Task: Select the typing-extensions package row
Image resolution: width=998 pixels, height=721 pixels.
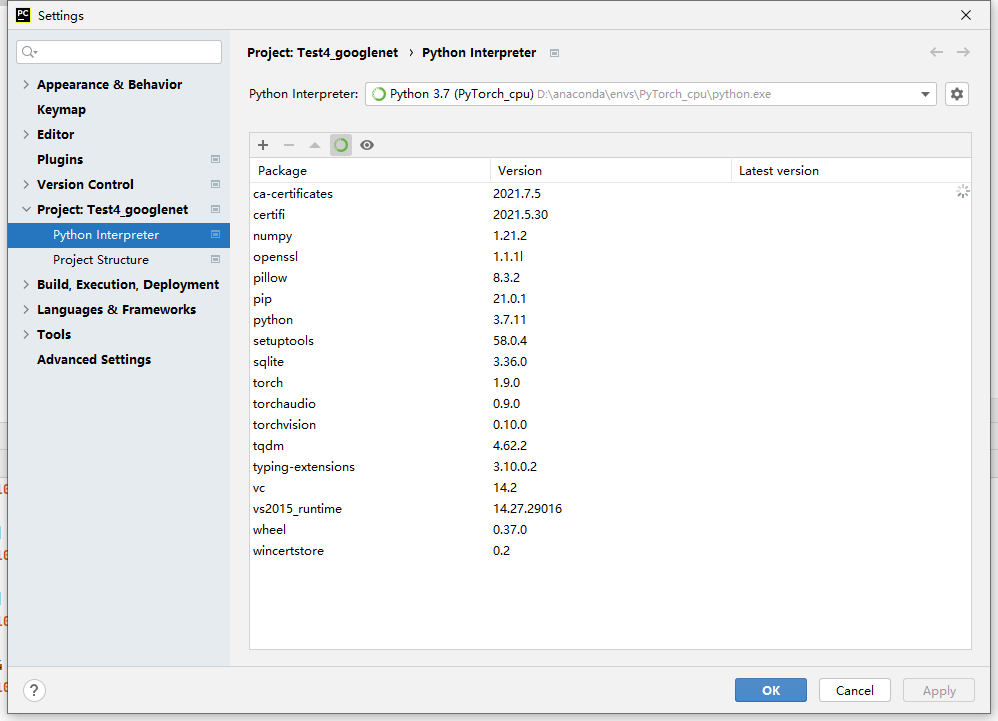Action: click(610, 466)
